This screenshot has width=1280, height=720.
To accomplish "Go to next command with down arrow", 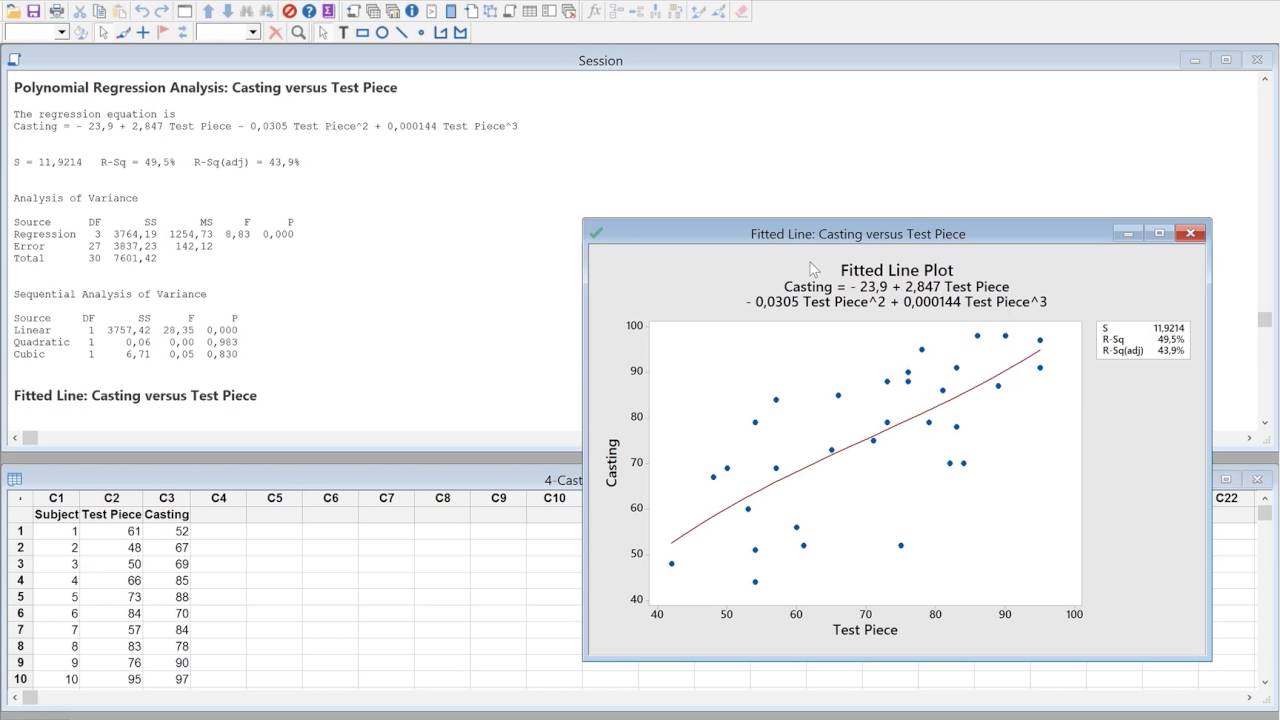I will point(228,11).
